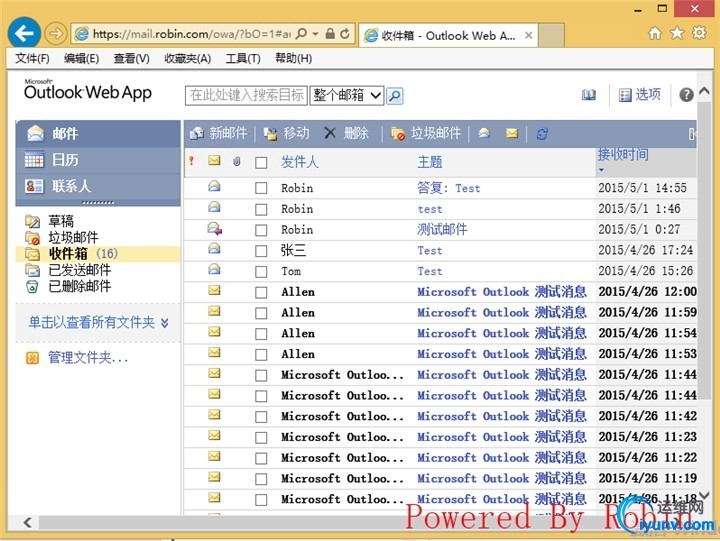Click the 删除 delete toolbar button

coord(347,133)
